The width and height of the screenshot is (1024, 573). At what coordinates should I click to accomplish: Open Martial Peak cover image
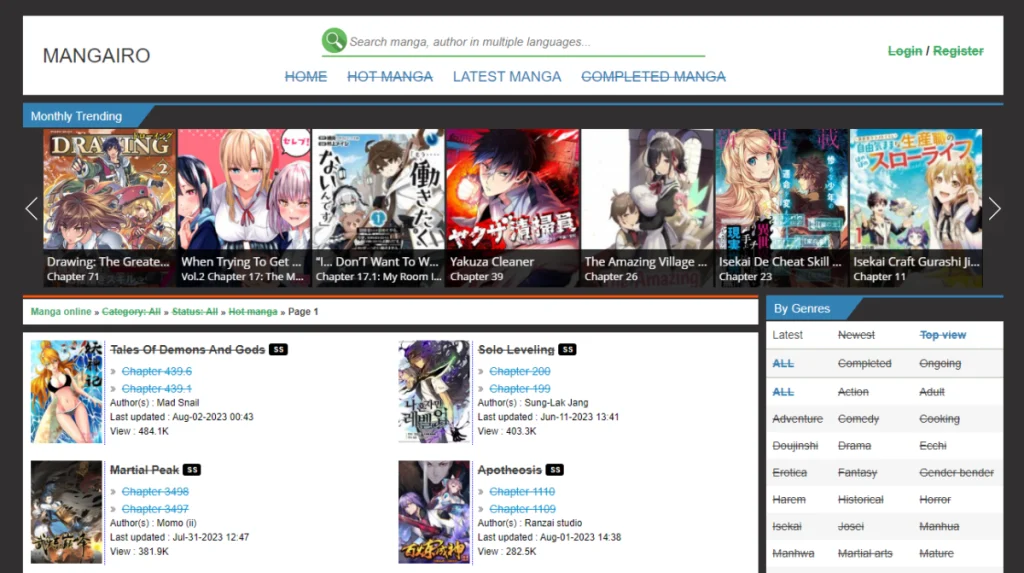(67, 512)
